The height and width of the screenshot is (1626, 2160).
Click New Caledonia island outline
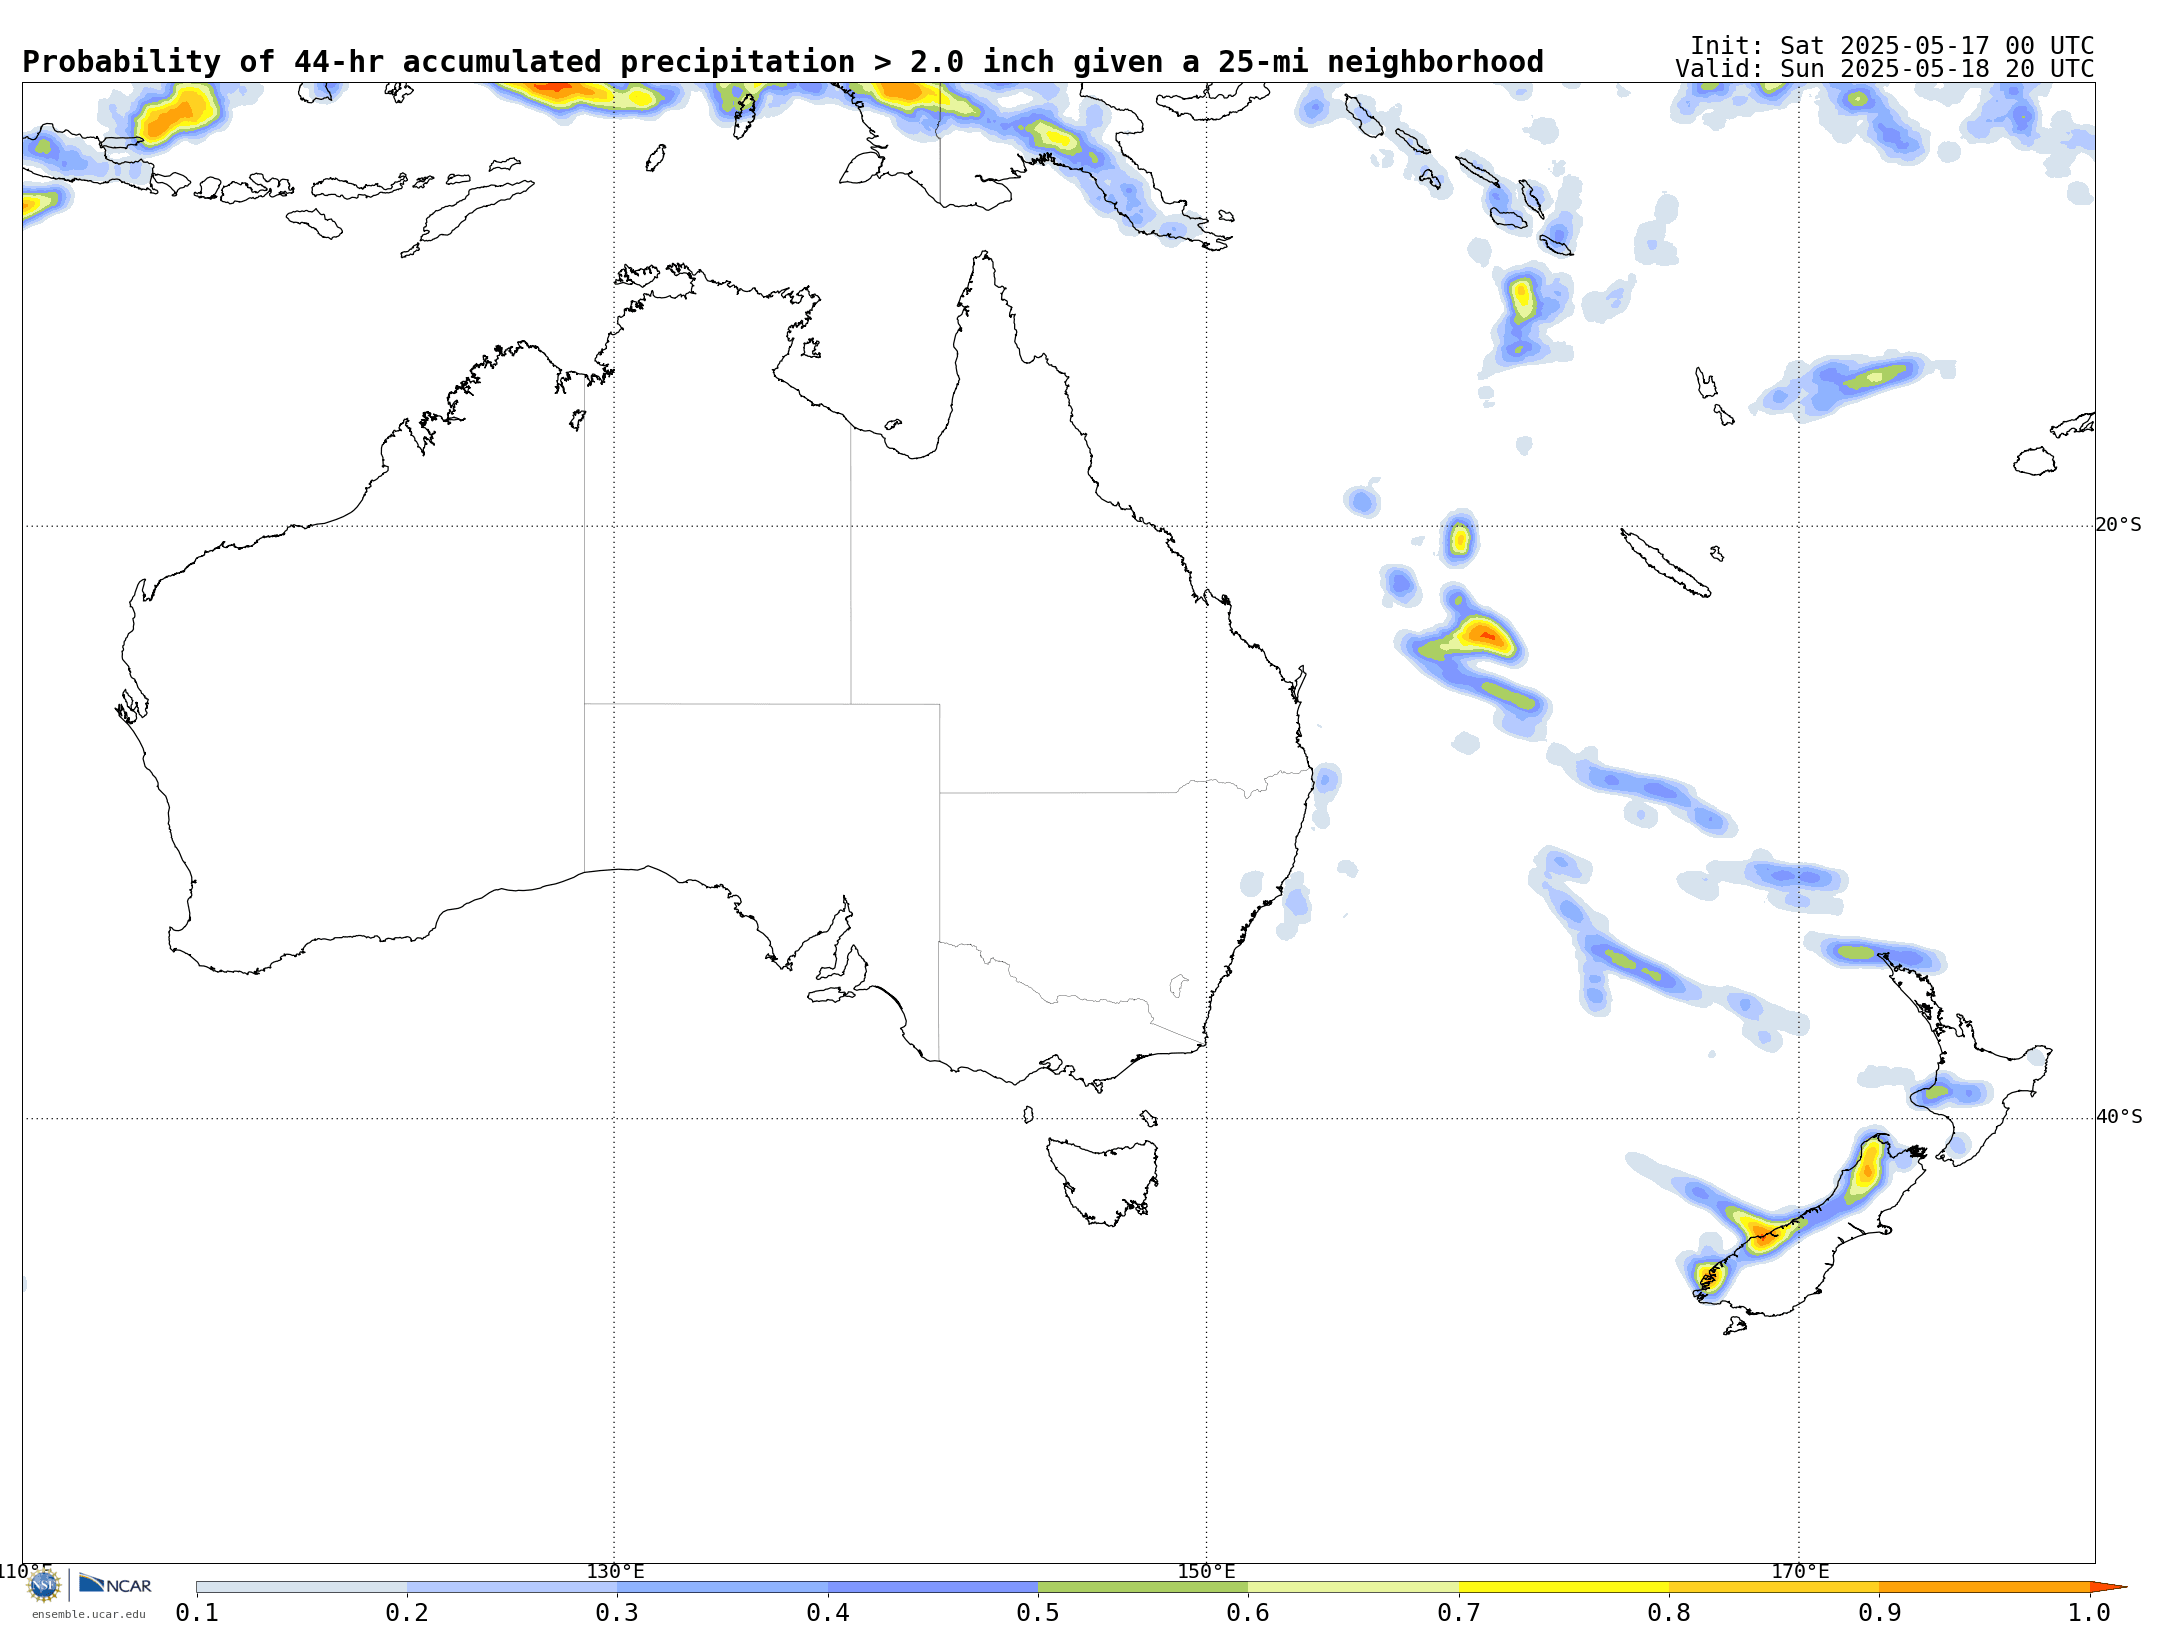pyautogui.click(x=1665, y=563)
